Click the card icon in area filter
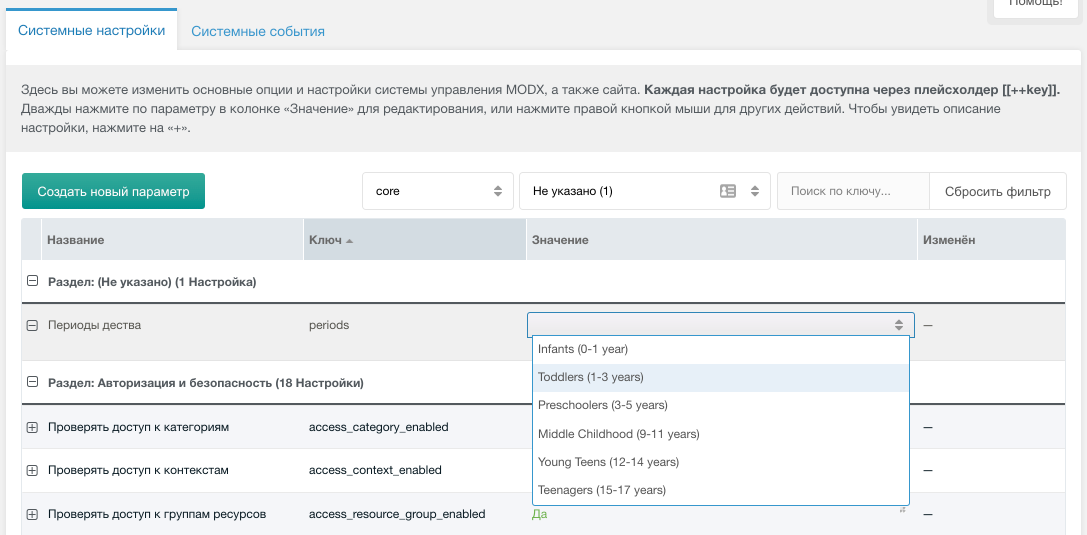 point(728,191)
